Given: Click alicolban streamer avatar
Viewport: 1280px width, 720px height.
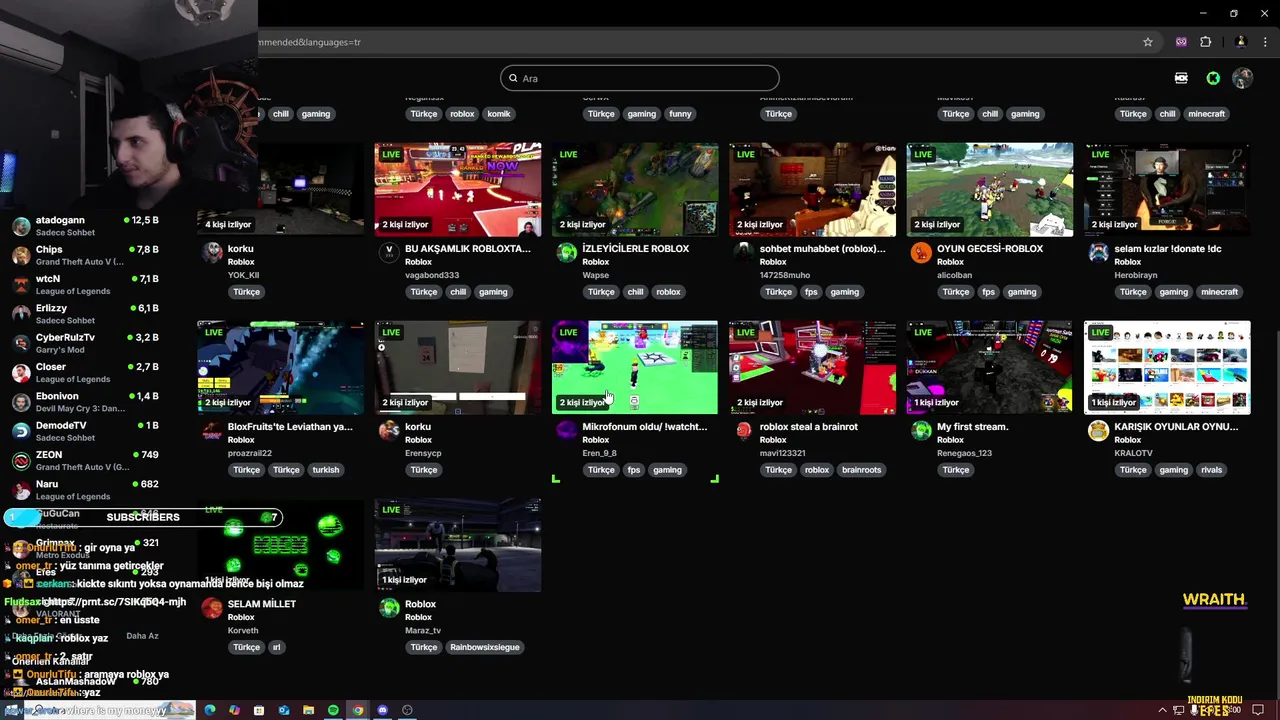Looking at the screenshot, I should click(921, 253).
